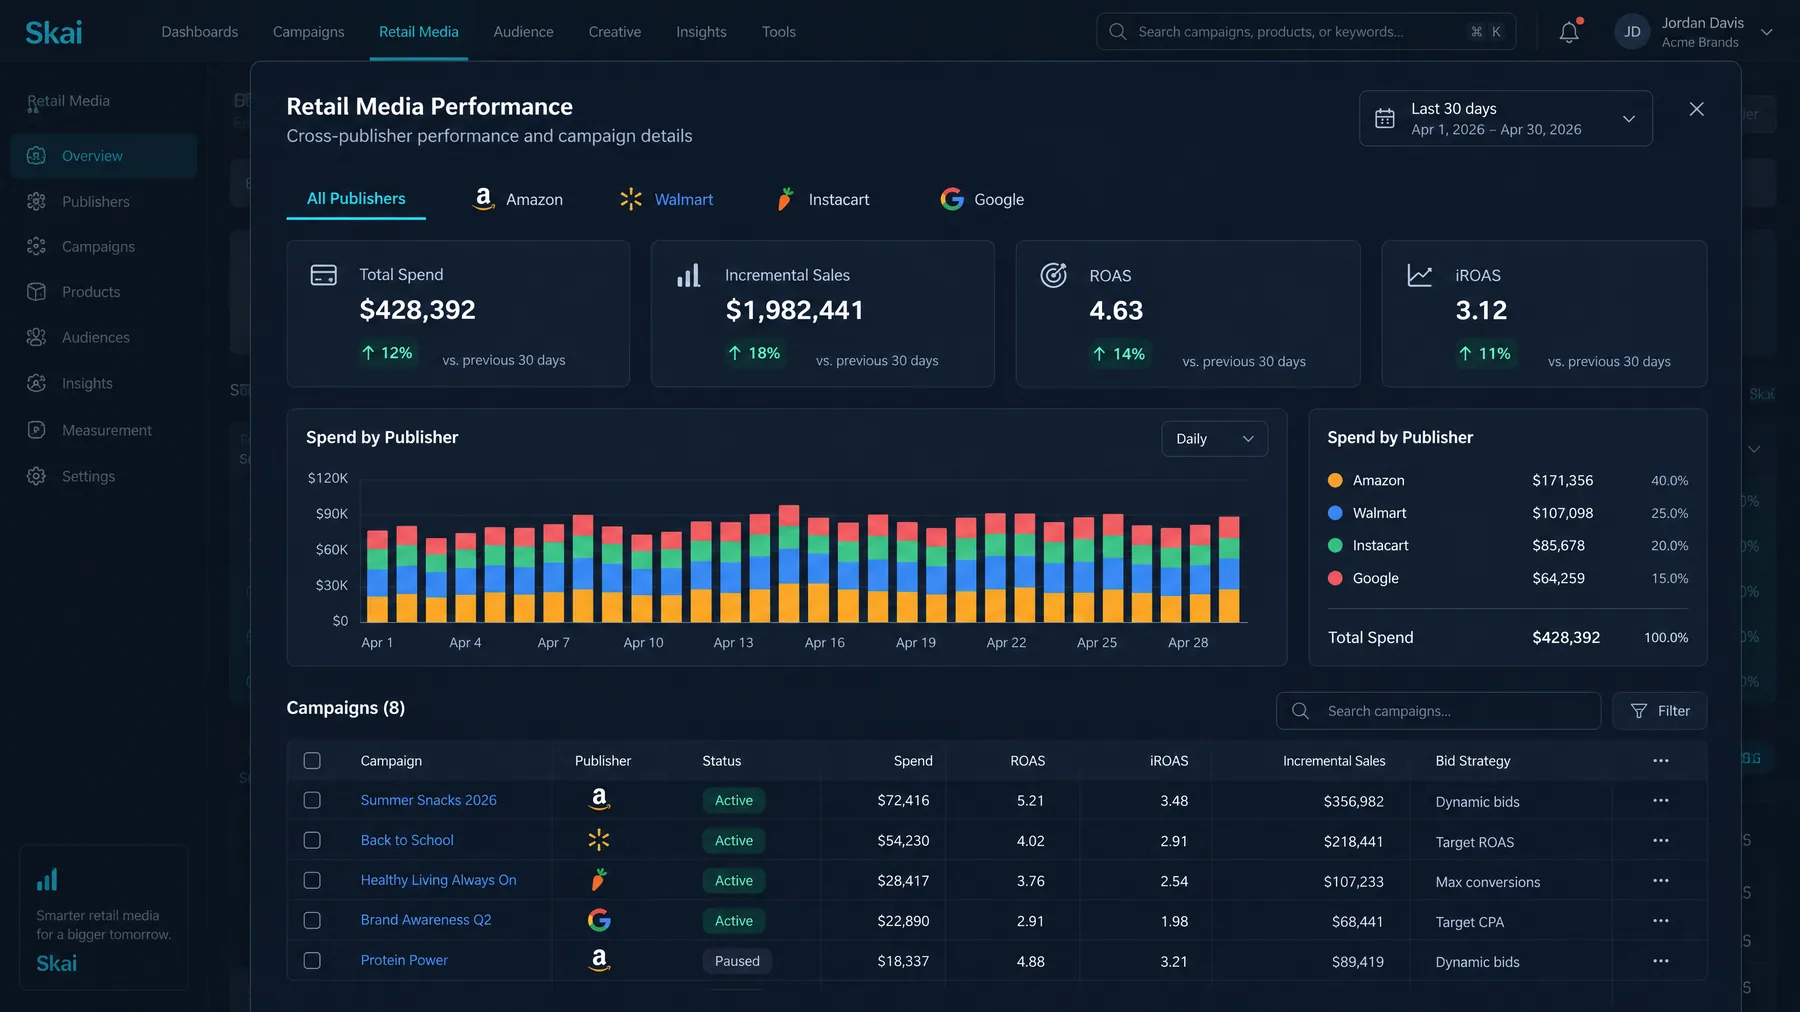Image resolution: width=1800 pixels, height=1012 pixels.
Task: Click the funnel icon in the Filter button
Action: [1639, 711]
